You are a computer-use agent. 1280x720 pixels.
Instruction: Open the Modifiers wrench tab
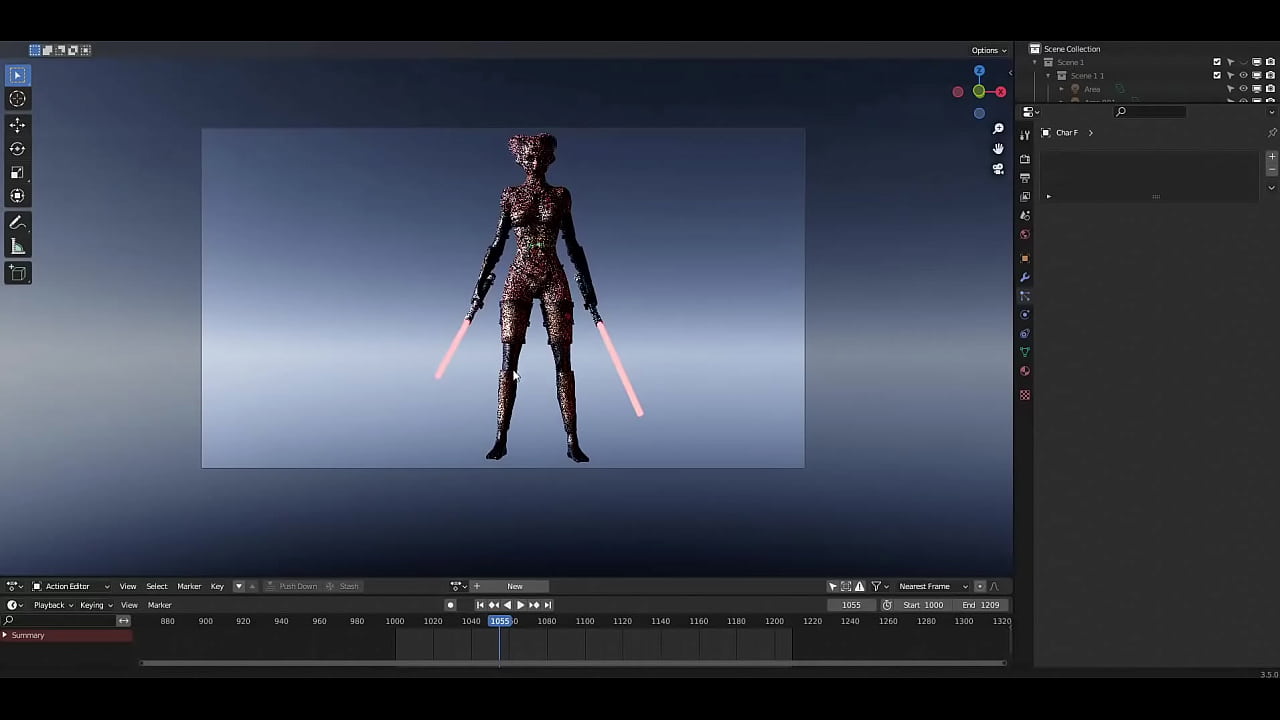coord(1025,278)
